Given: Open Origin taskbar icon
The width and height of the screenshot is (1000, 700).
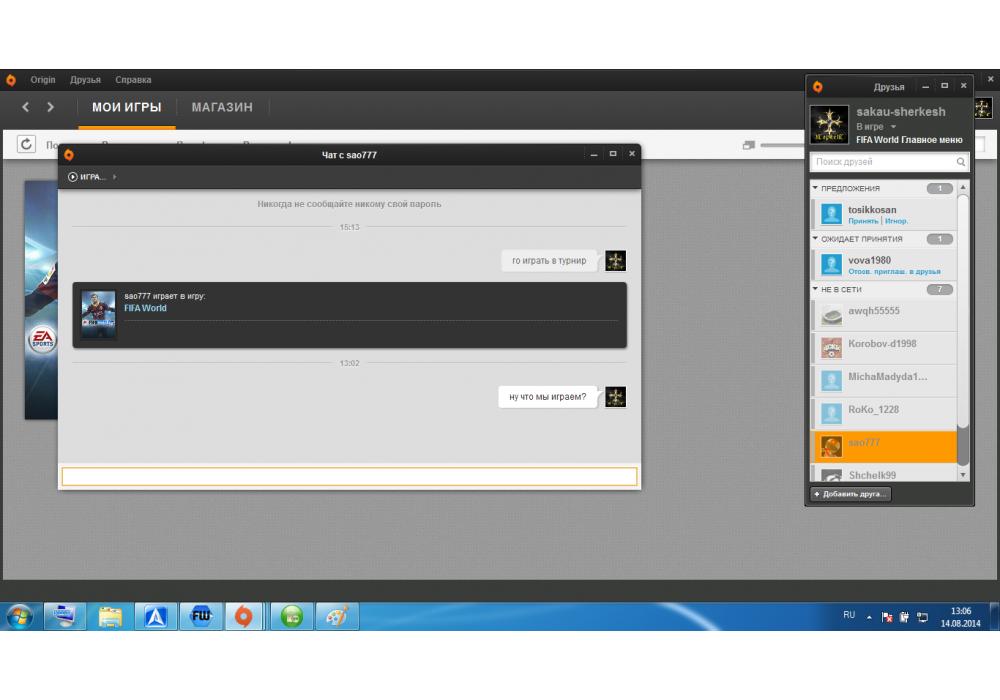Looking at the screenshot, I should (244, 616).
